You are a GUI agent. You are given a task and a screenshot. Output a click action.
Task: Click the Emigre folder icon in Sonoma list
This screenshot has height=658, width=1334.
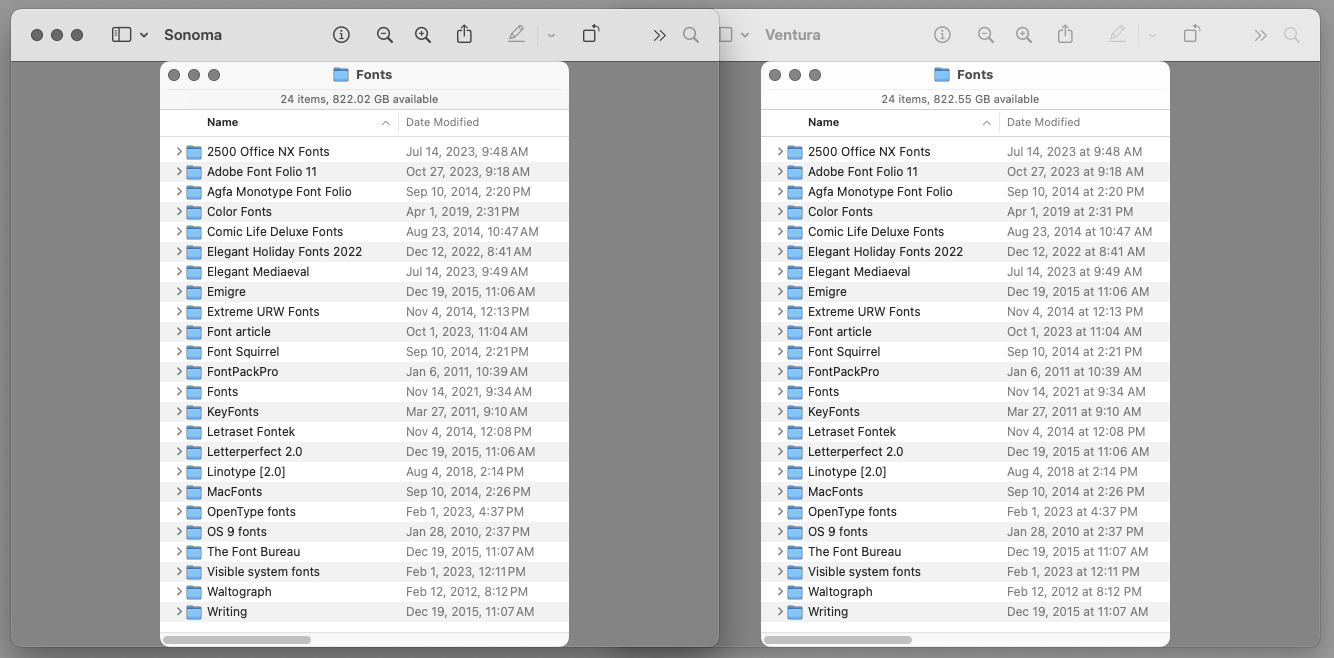pyautogui.click(x=194, y=292)
